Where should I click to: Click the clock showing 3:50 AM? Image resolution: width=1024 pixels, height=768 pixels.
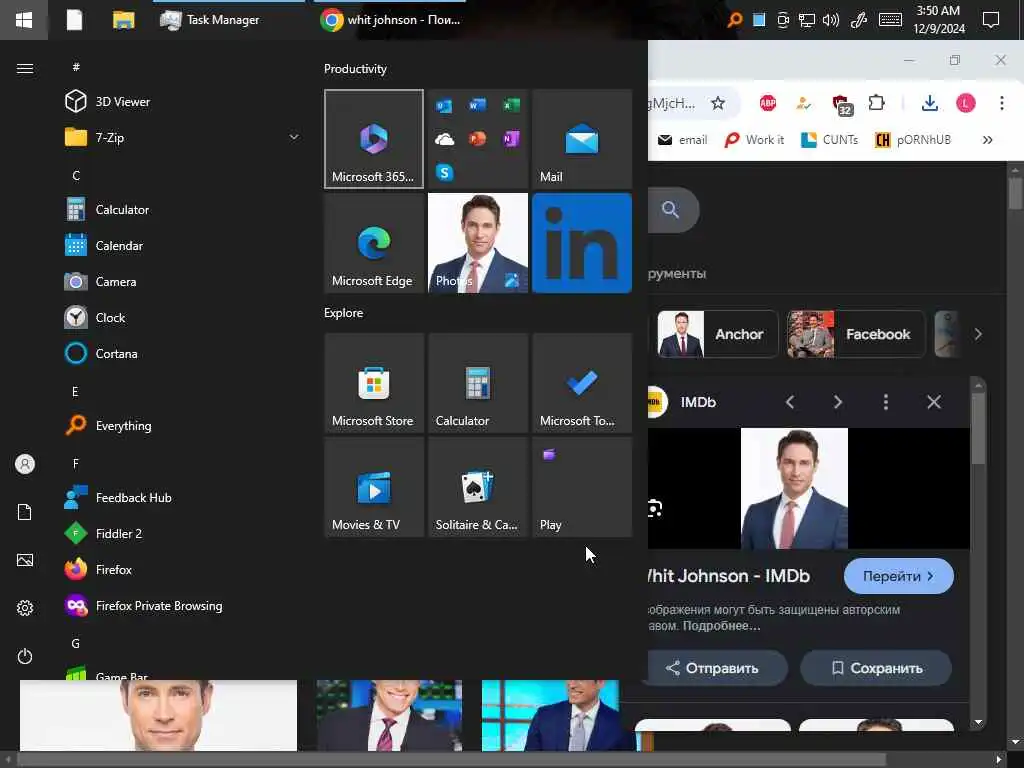tap(938, 20)
